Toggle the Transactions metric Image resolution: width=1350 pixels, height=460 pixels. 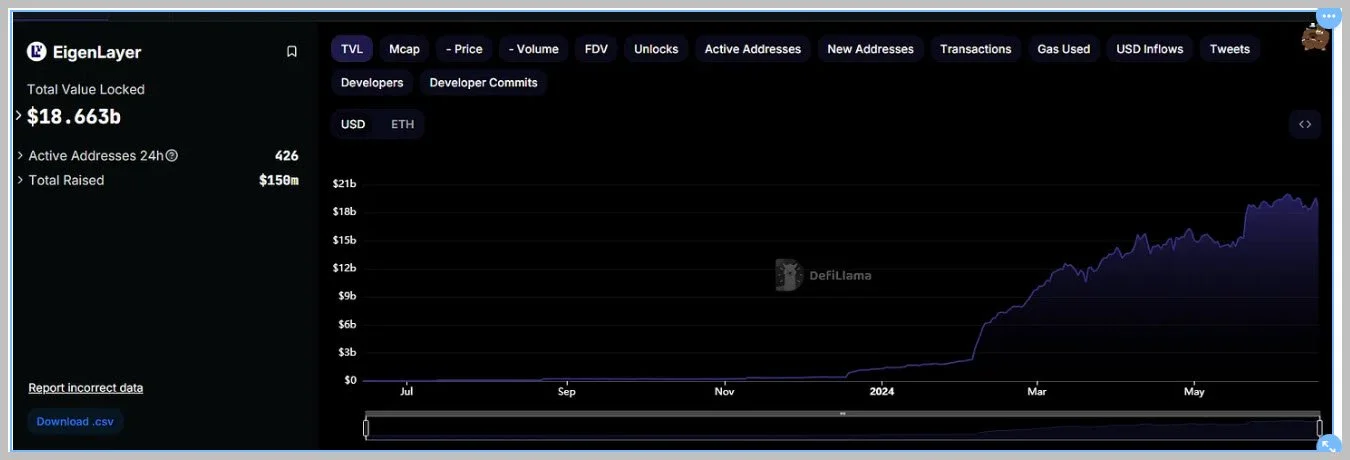[976, 49]
